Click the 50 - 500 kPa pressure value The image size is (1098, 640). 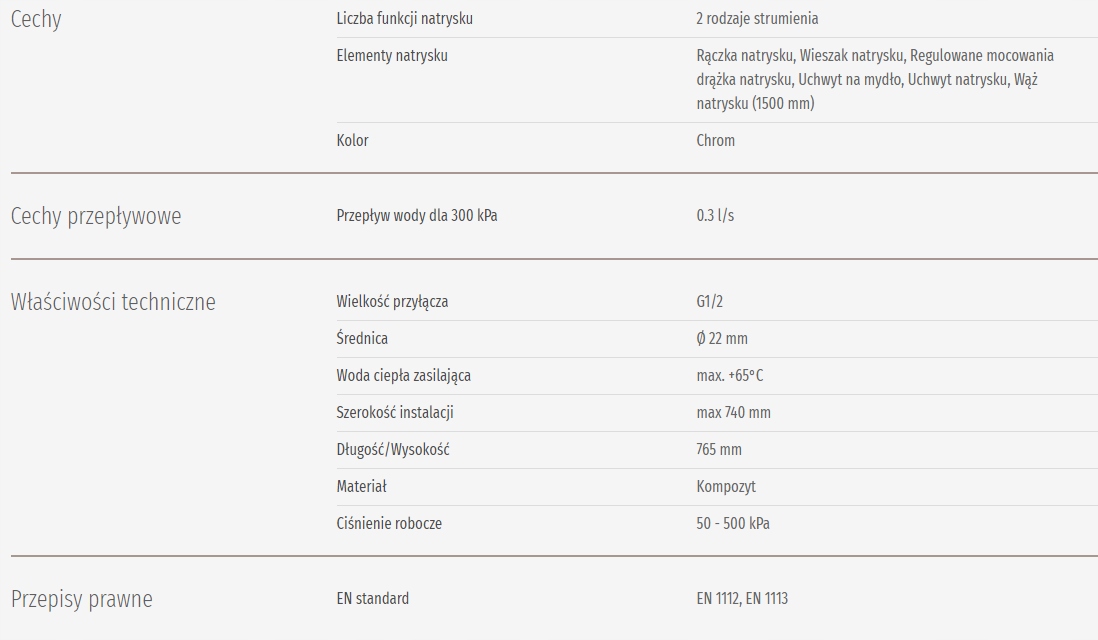coord(733,524)
